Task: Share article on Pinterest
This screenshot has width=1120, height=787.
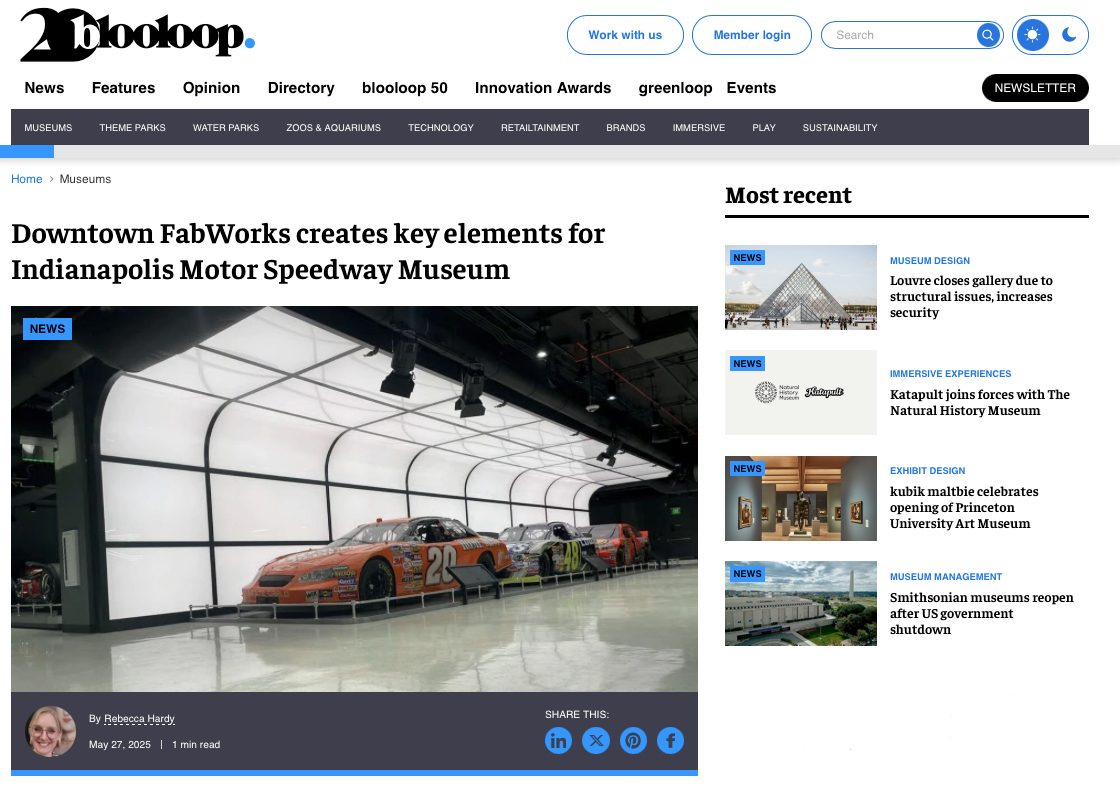Action: coord(633,741)
